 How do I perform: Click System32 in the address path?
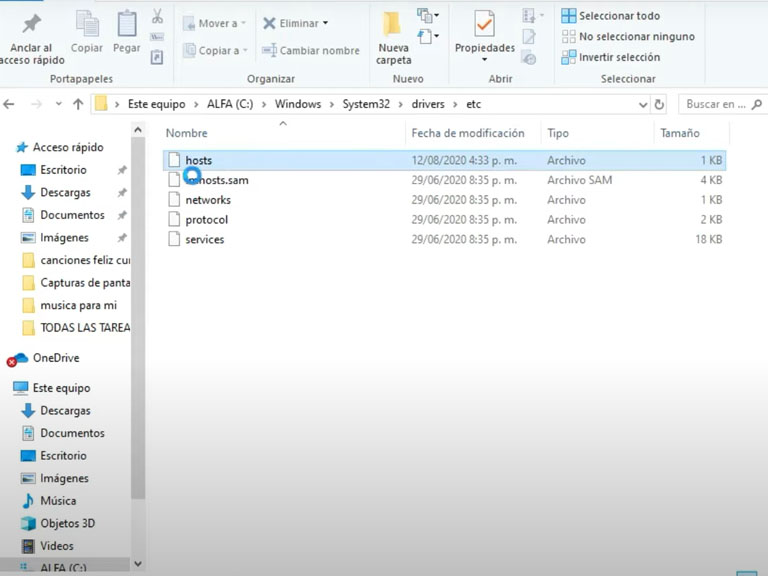366,104
